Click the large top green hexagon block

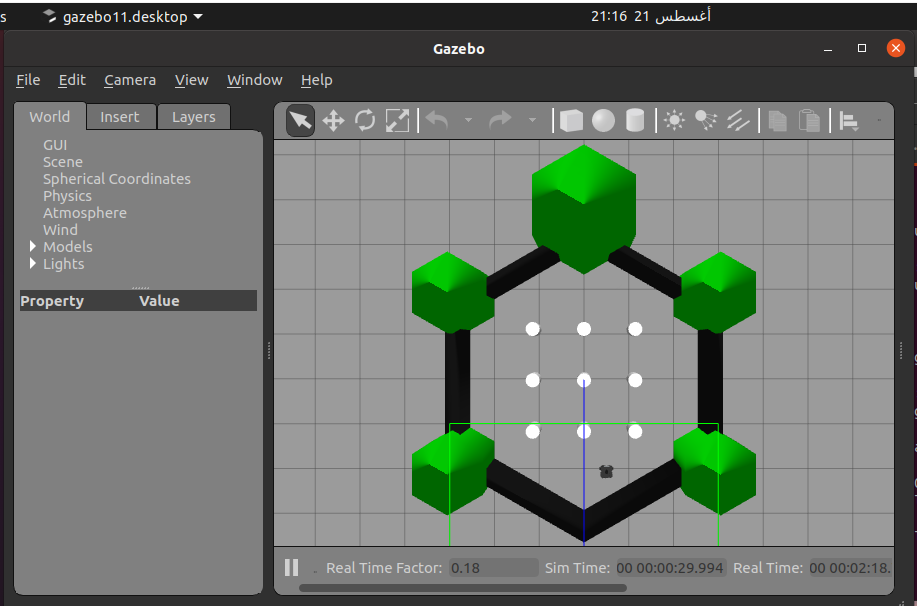point(584,209)
